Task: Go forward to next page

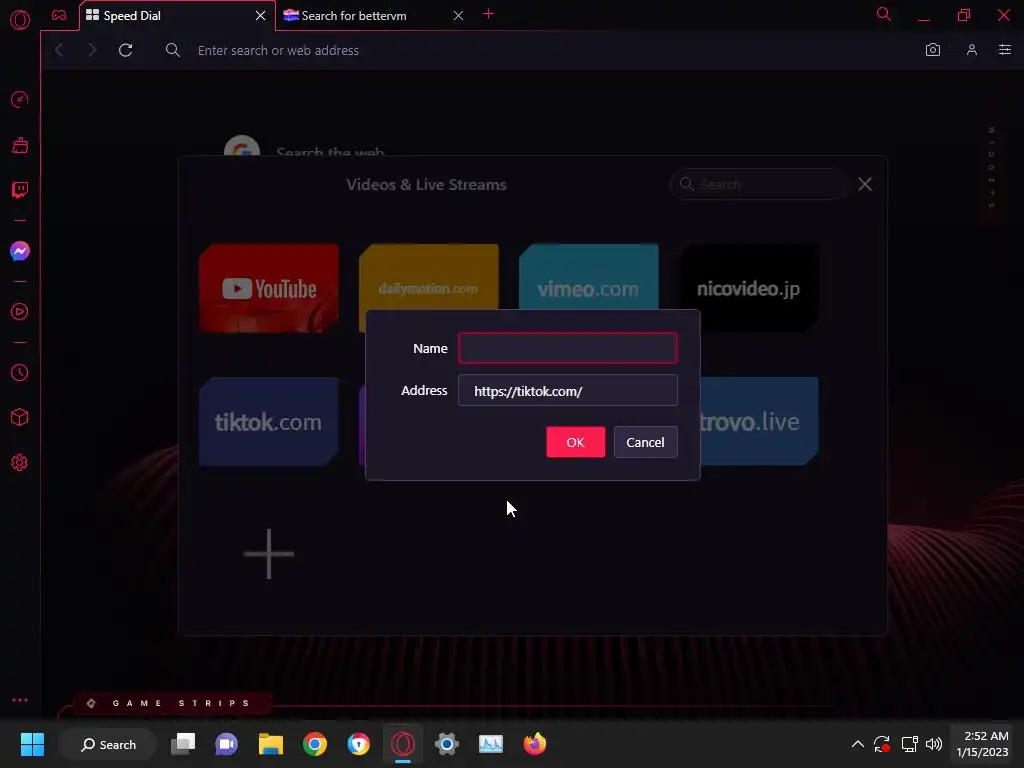Action: [92, 50]
